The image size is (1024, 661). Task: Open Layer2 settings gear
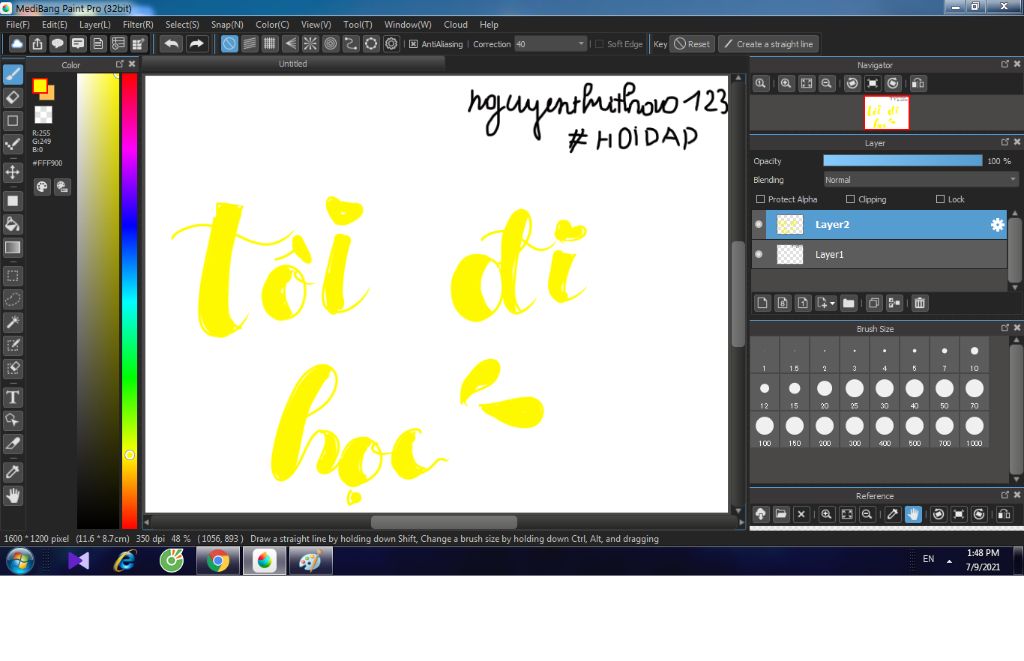point(997,224)
